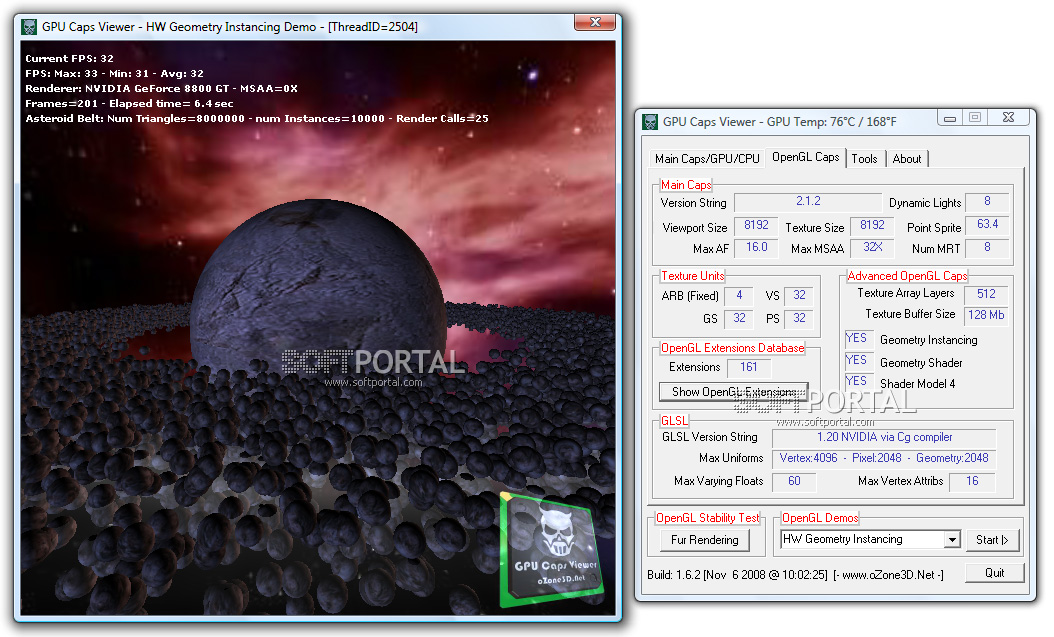Click the Max Uniforms value field
The image size is (1054, 637).
point(884,458)
